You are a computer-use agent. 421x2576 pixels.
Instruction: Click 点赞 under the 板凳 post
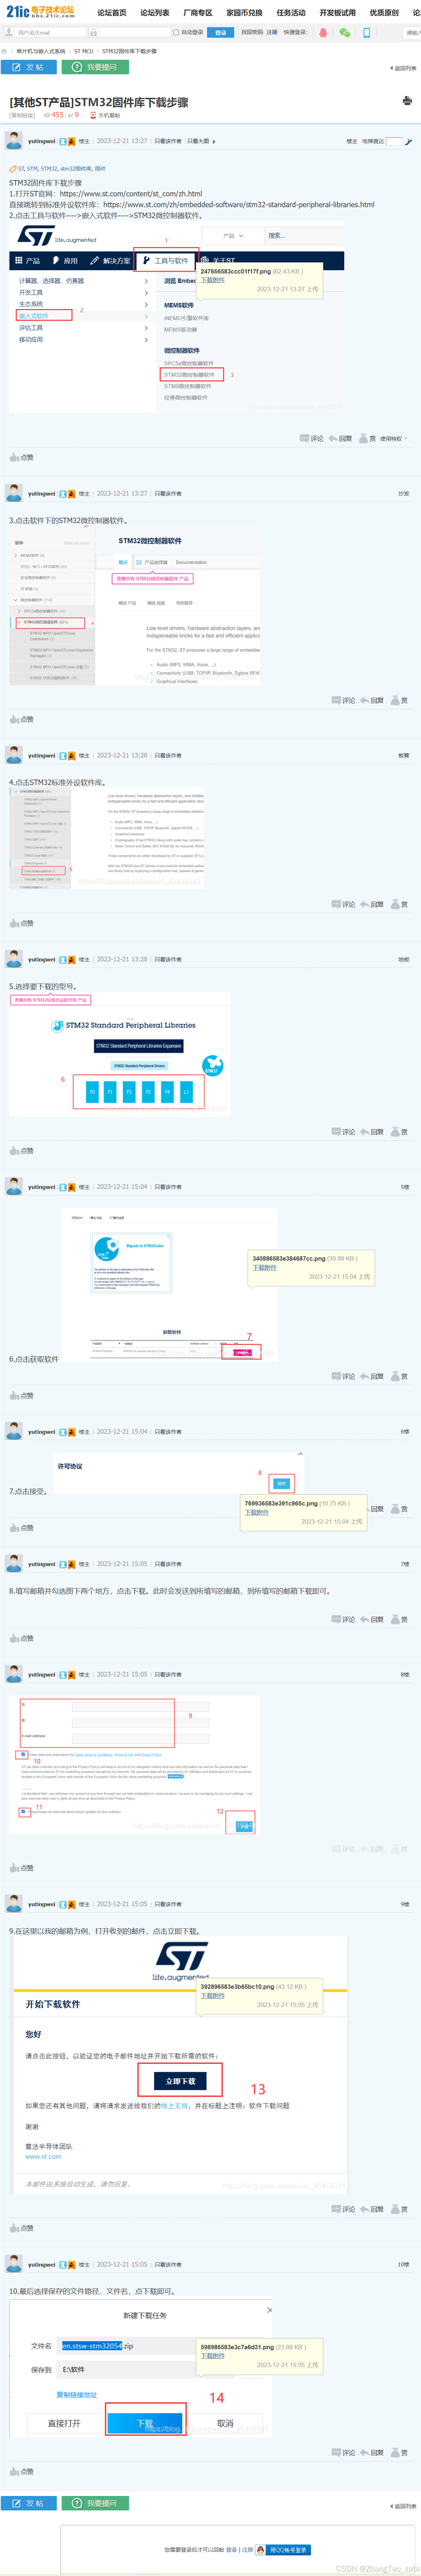(x=22, y=923)
